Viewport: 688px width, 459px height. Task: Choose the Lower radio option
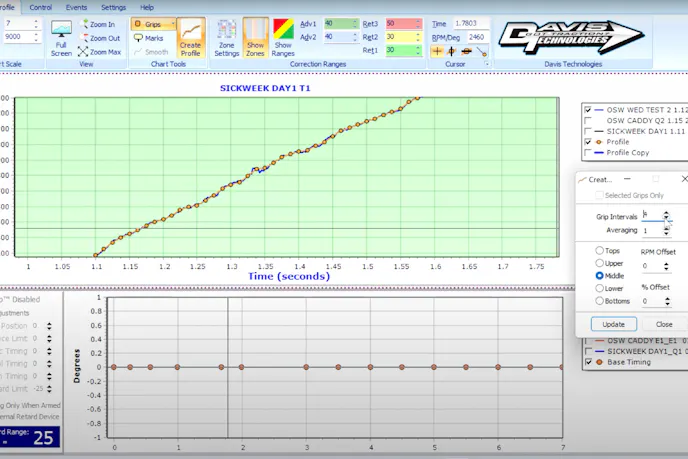pos(600,288)
